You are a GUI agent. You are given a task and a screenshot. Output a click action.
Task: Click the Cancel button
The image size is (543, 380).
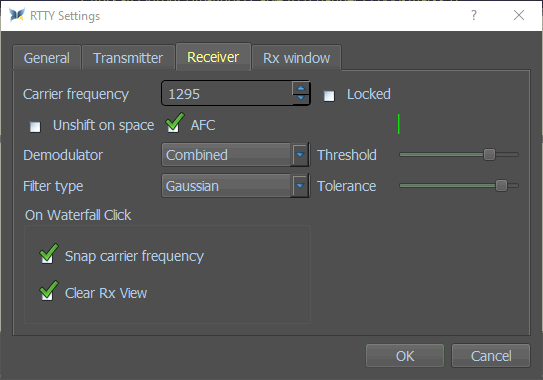point(491,356)
